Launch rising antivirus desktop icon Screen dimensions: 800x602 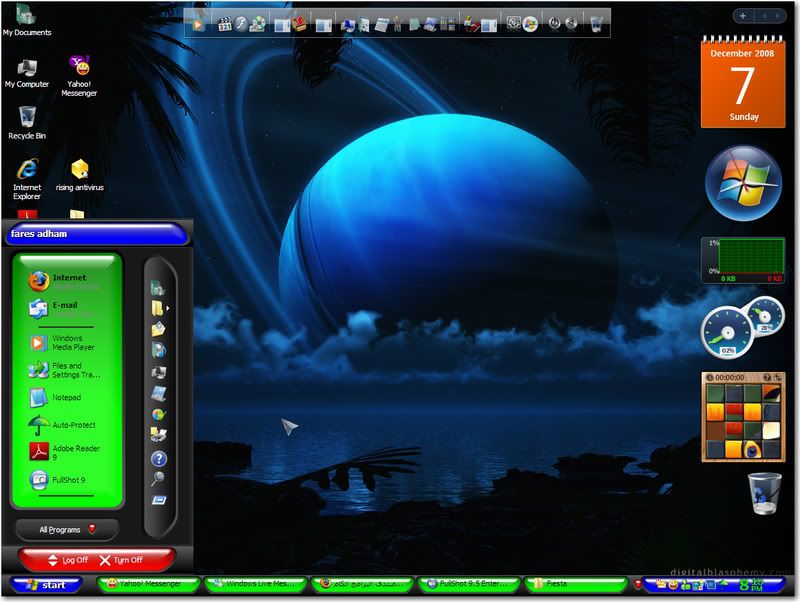click(80, 170)
